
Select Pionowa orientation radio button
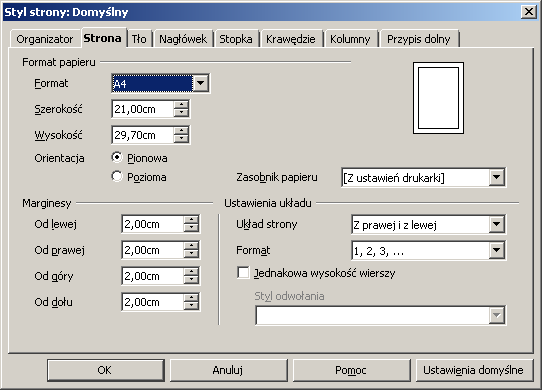coord(117,158)
